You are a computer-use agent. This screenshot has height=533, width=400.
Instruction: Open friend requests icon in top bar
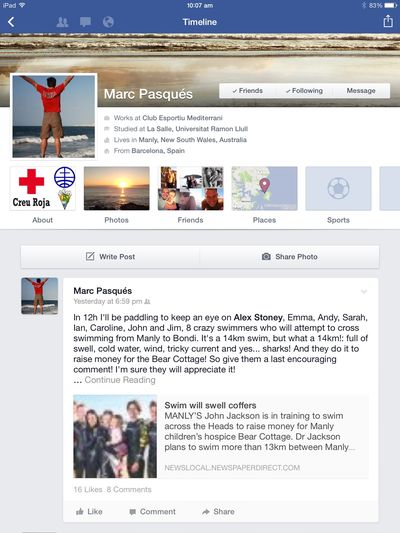[62, 22]
